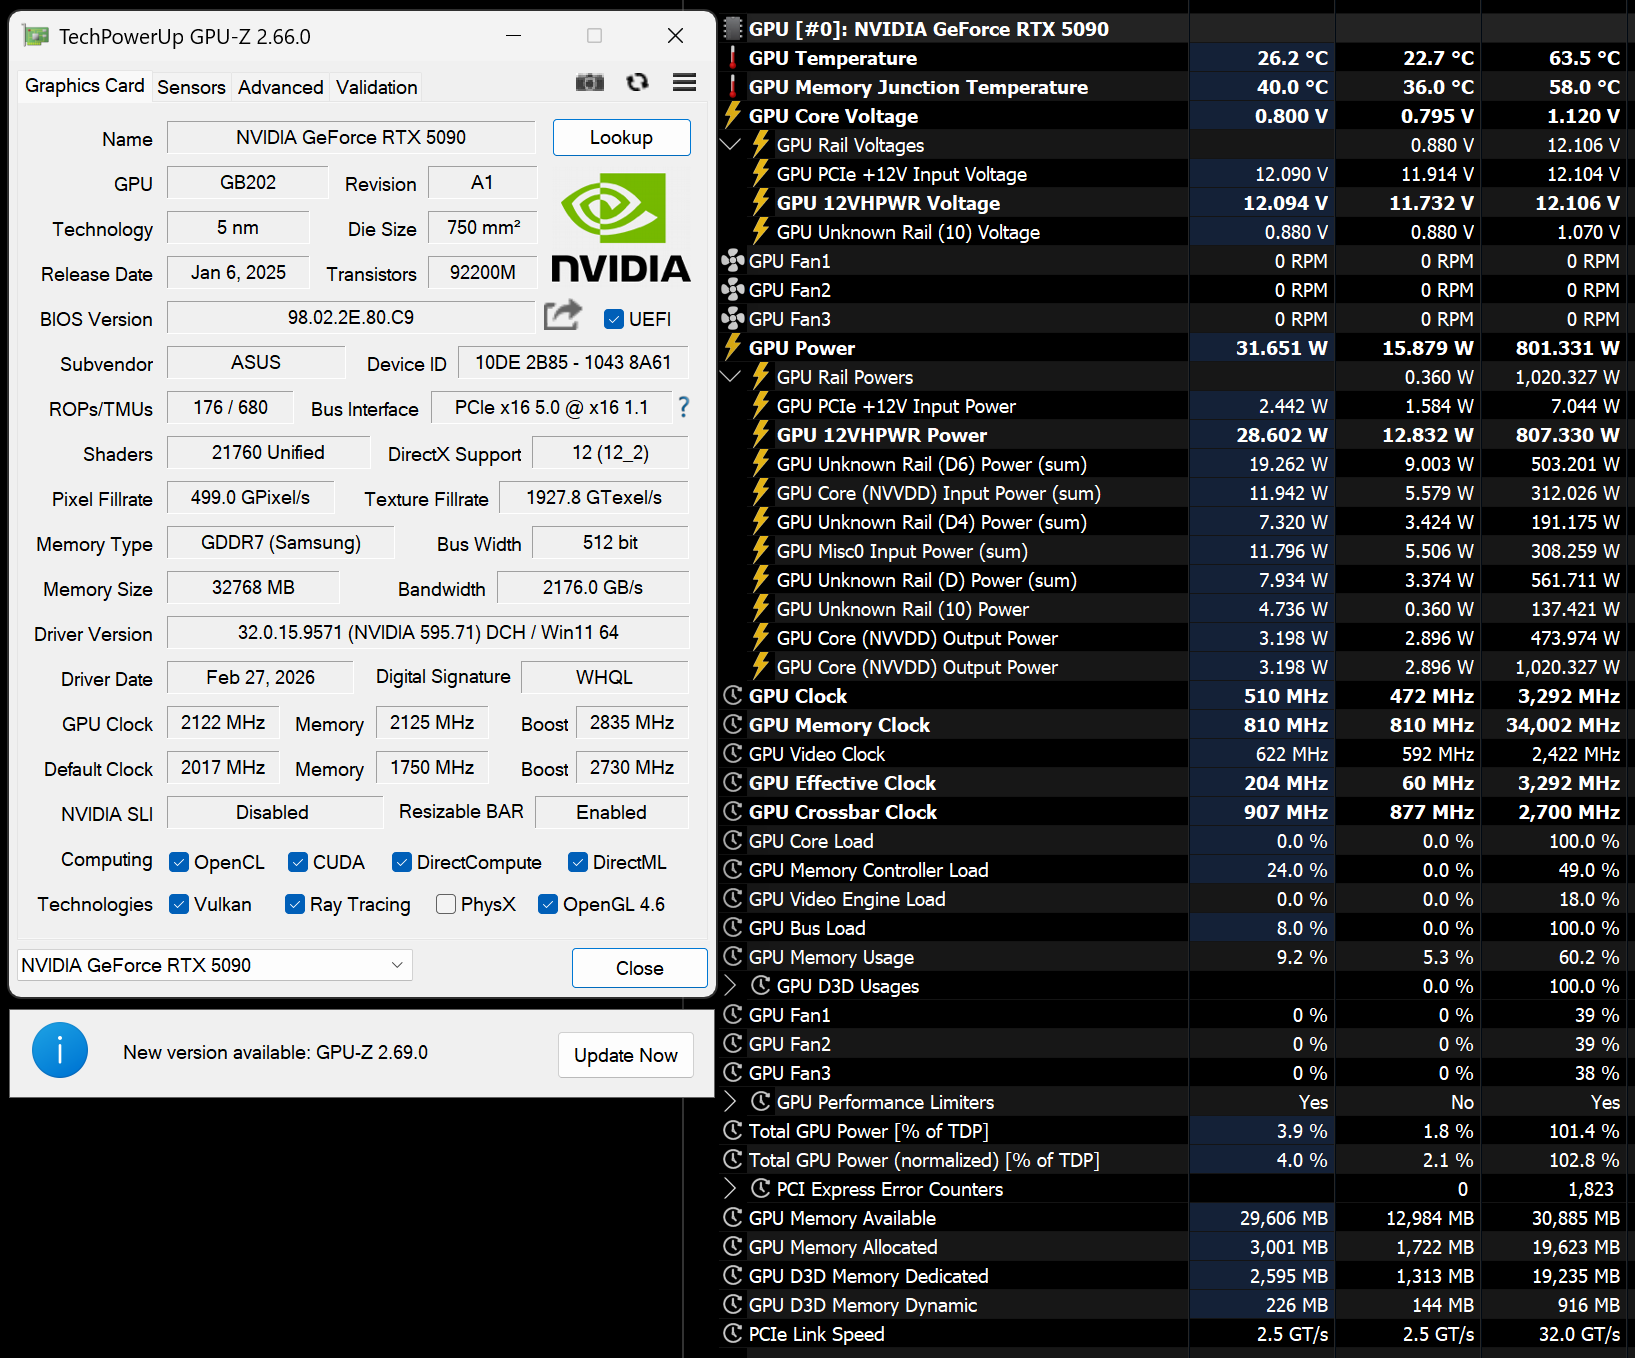Toggle the Ray Tracing checkbox
Screen dimensions: 1635x1358
click(295, 904)
